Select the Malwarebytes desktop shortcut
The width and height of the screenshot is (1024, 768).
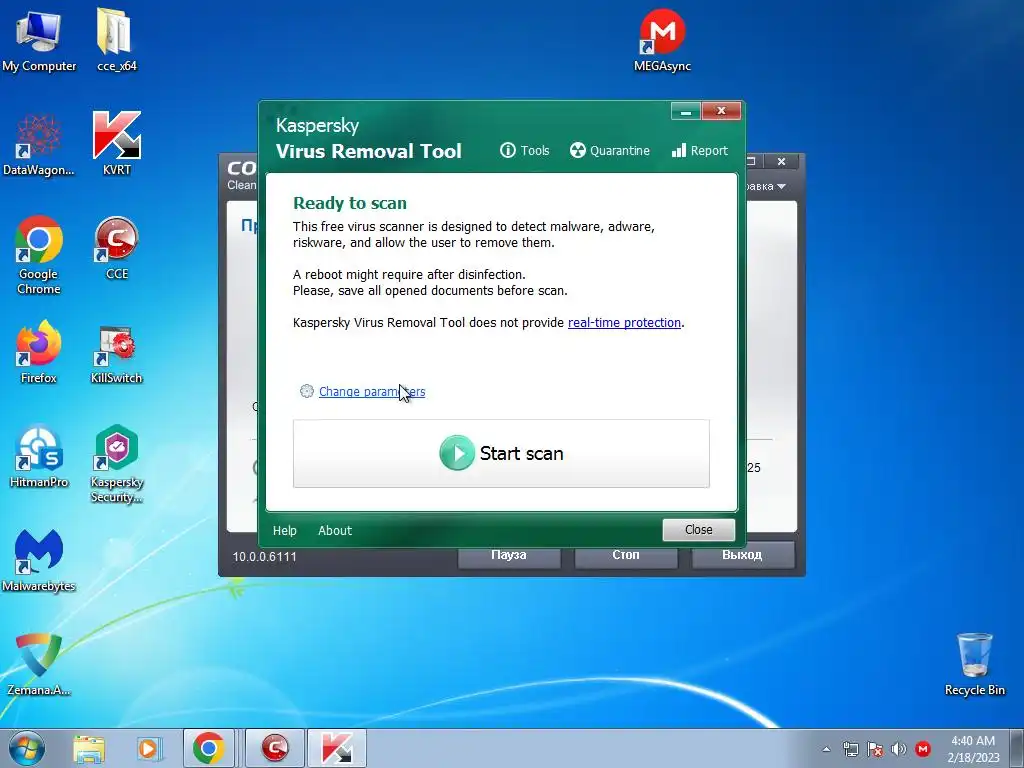(x=39, y=561)
